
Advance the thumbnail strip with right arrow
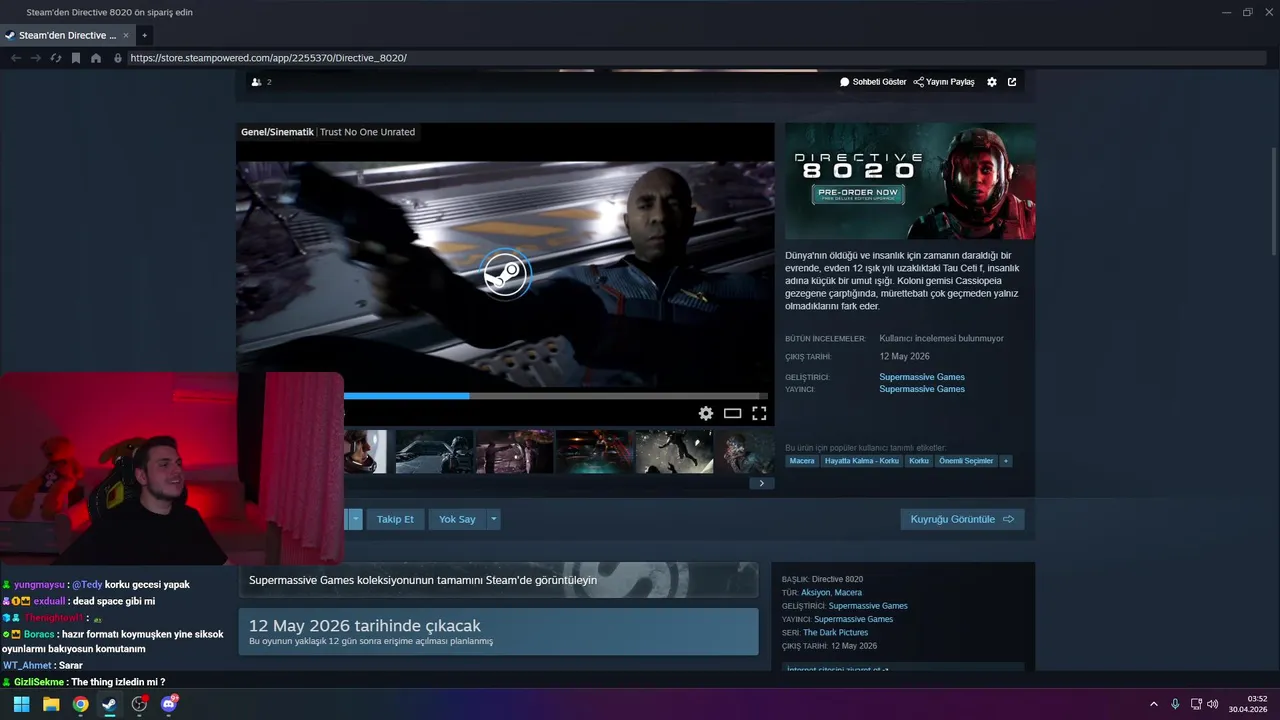coord(761,483)
